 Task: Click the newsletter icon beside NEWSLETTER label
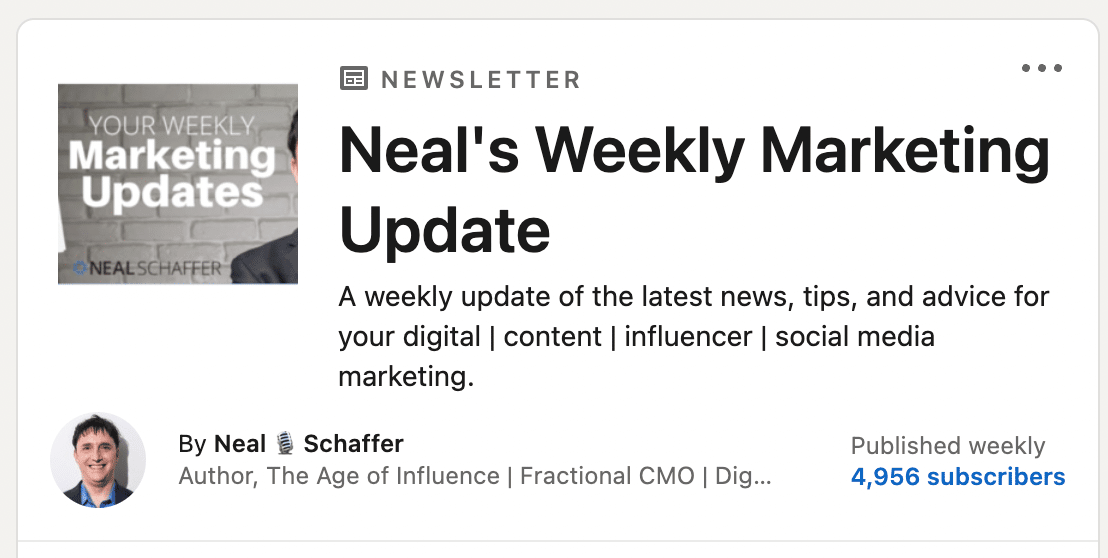[354, 78]
